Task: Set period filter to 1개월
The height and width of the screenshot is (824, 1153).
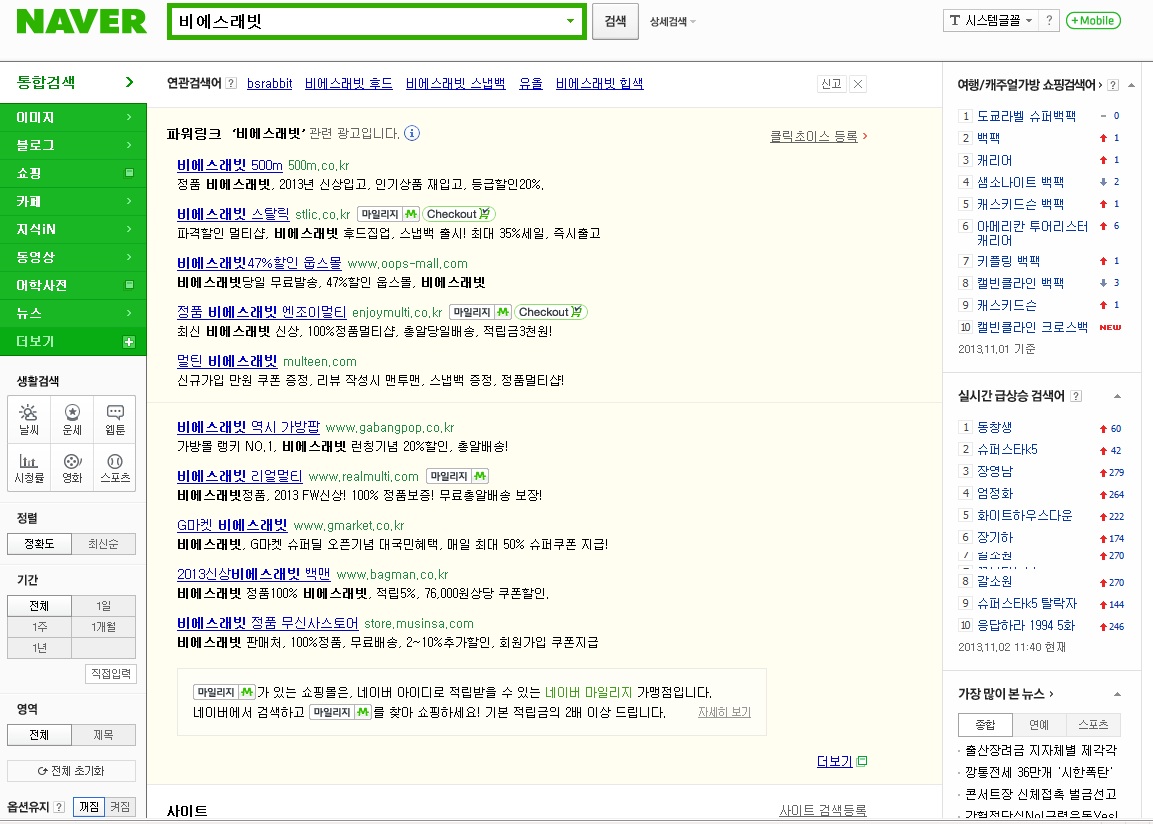Action: click(104, 627)
